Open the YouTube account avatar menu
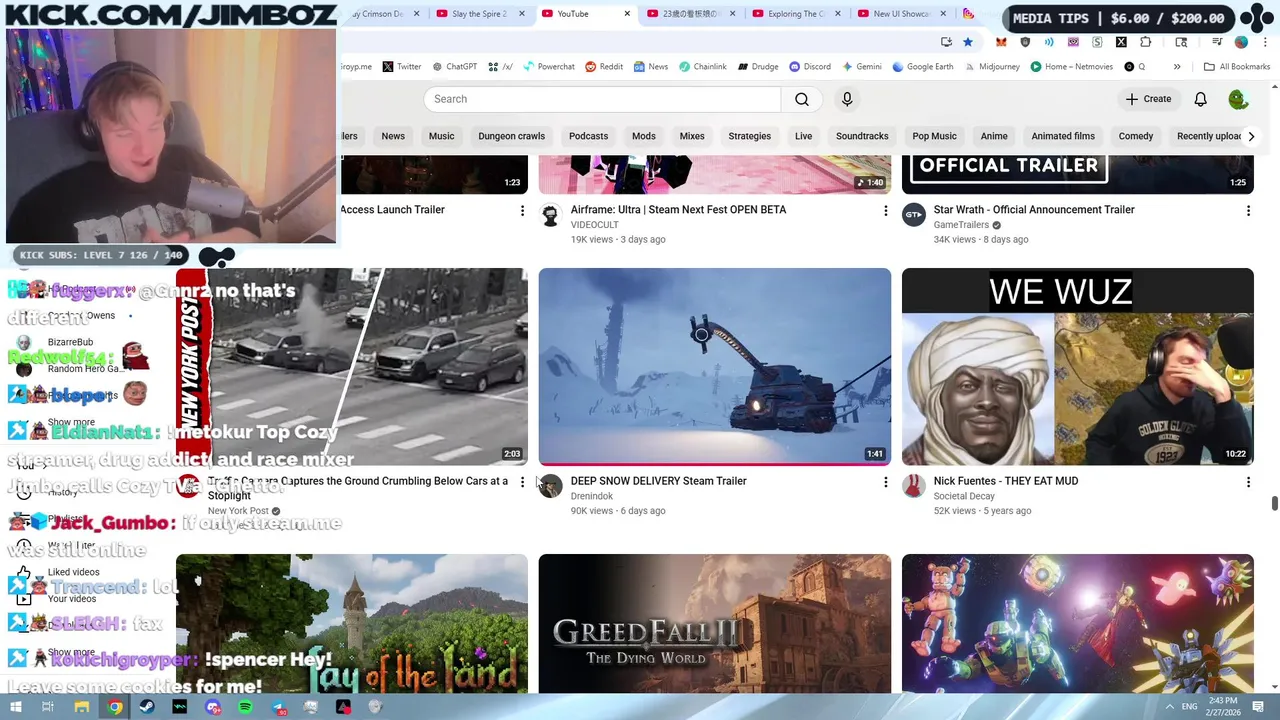The height and width of the screenshot is (720, 1280). pos(1238,99)
